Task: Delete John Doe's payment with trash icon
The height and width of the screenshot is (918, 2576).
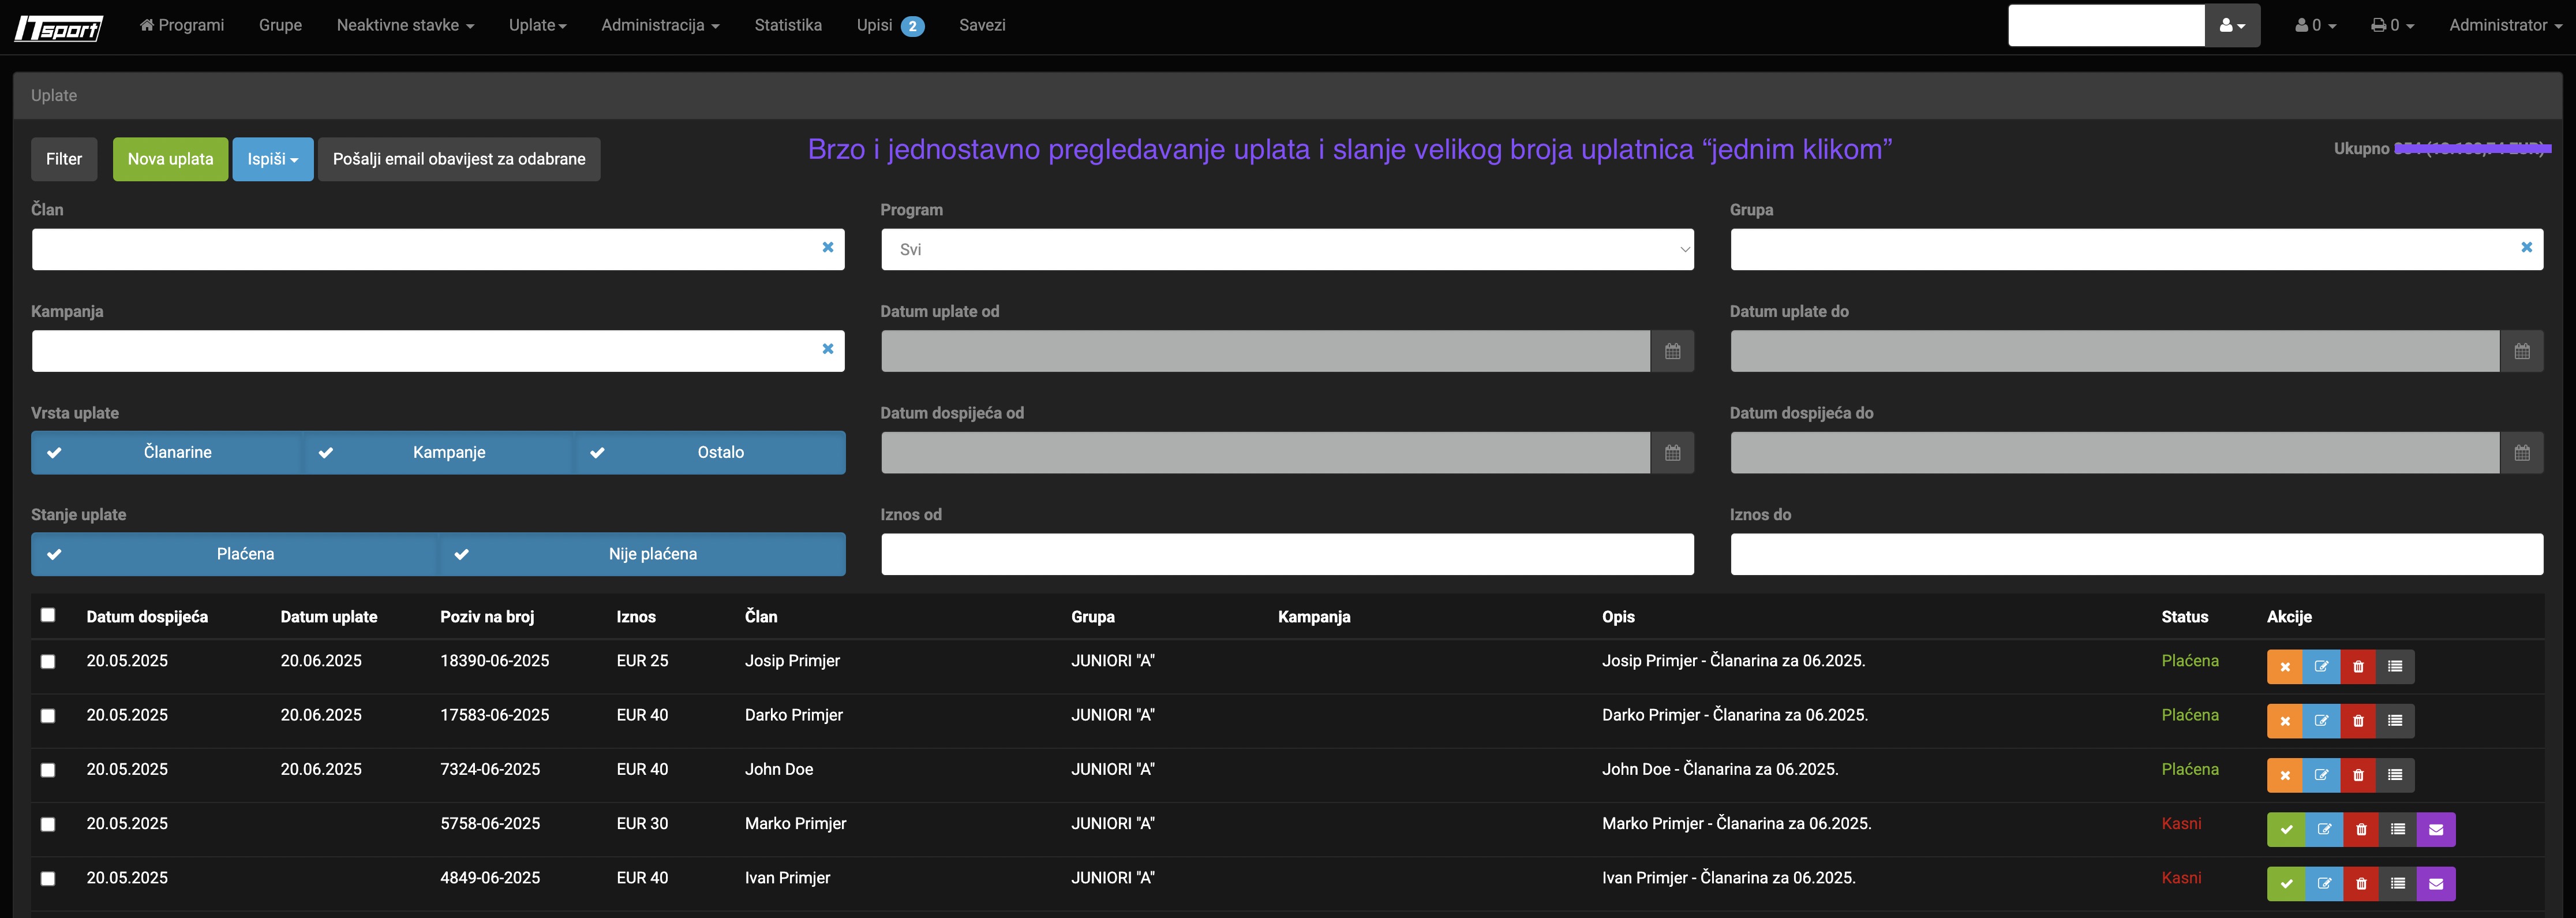Action: tap(2358, 775)
